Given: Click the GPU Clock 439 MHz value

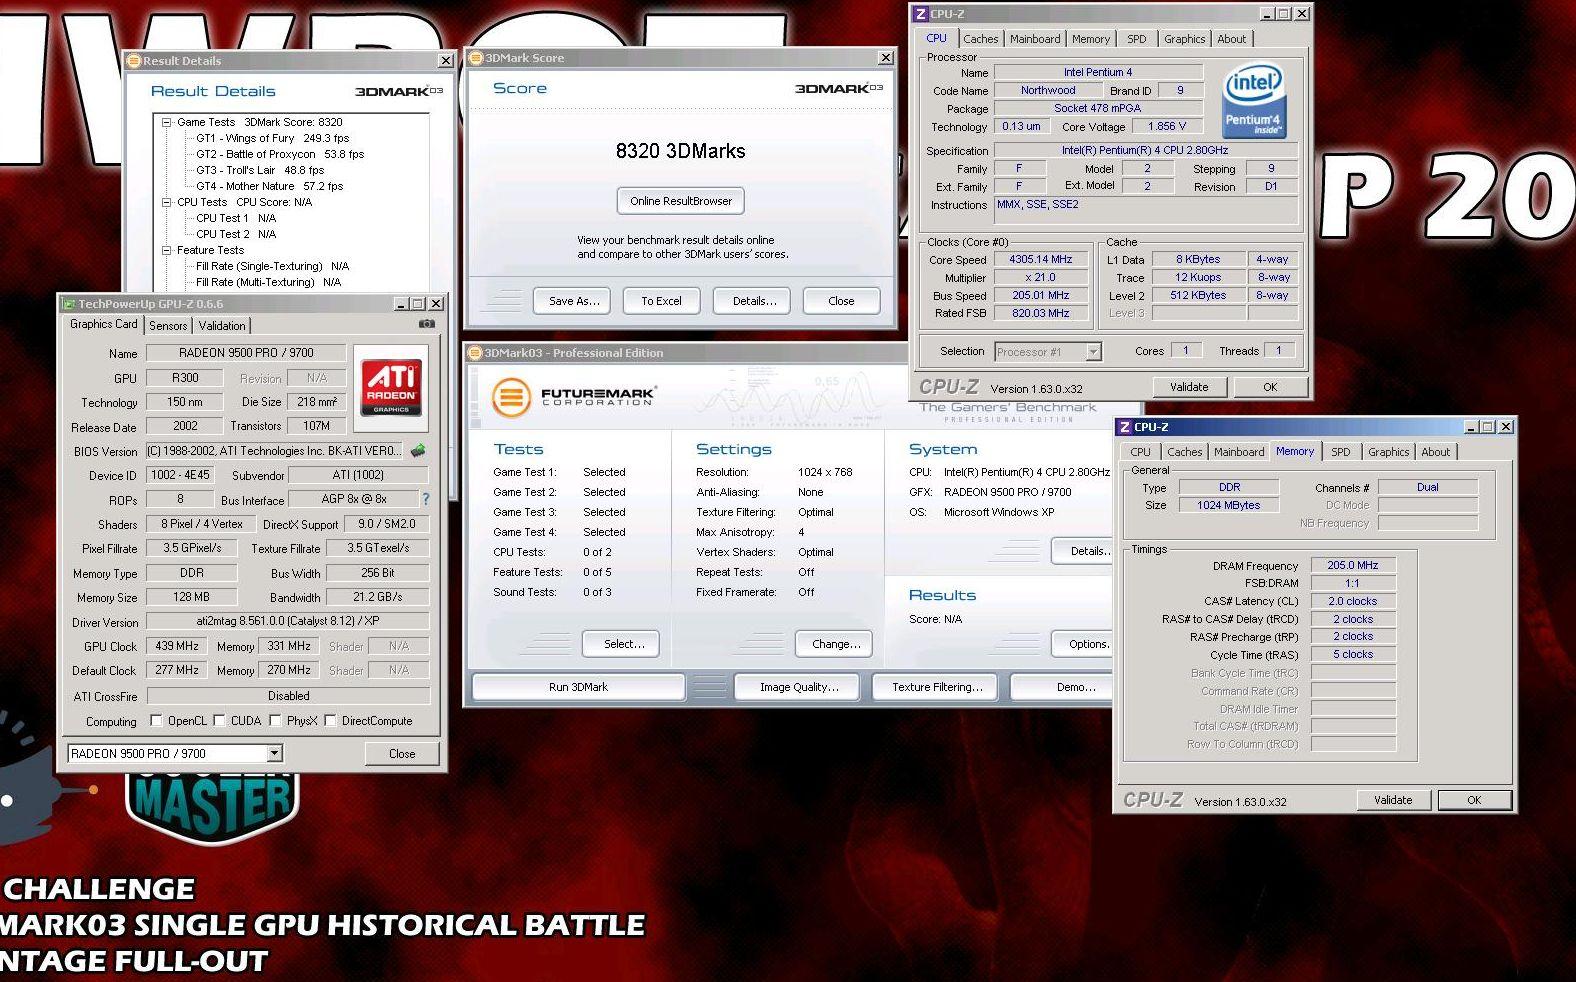Looking at the screenshot, I should [177, 646].
